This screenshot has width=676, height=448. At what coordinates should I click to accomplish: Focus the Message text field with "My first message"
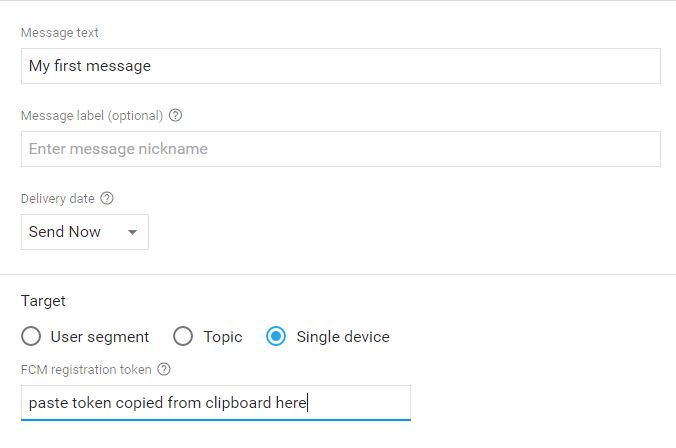coord(340,66)
